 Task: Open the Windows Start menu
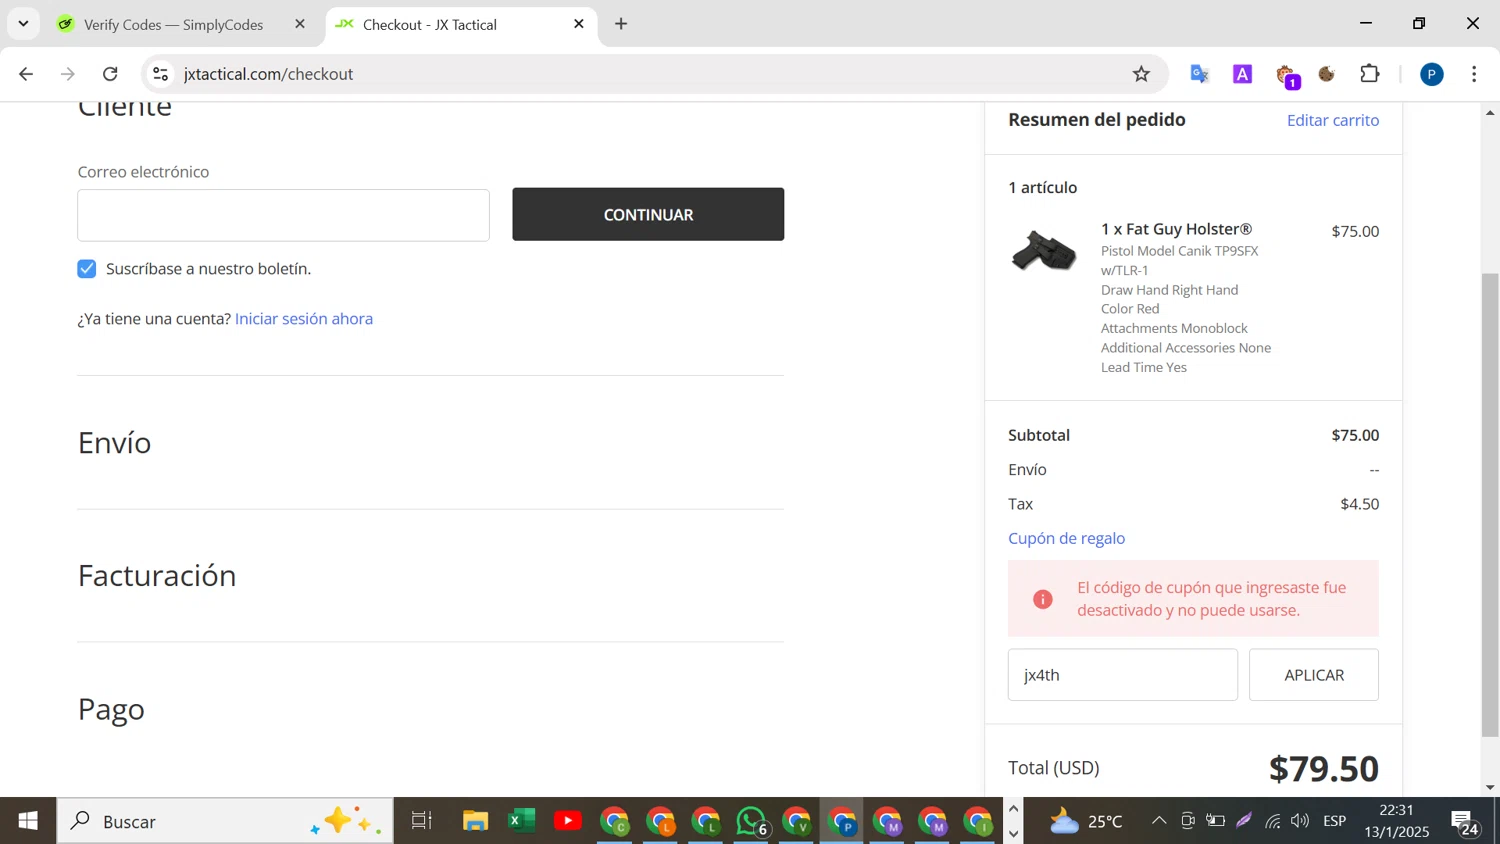pyautogui.click(x=28, y=821)
